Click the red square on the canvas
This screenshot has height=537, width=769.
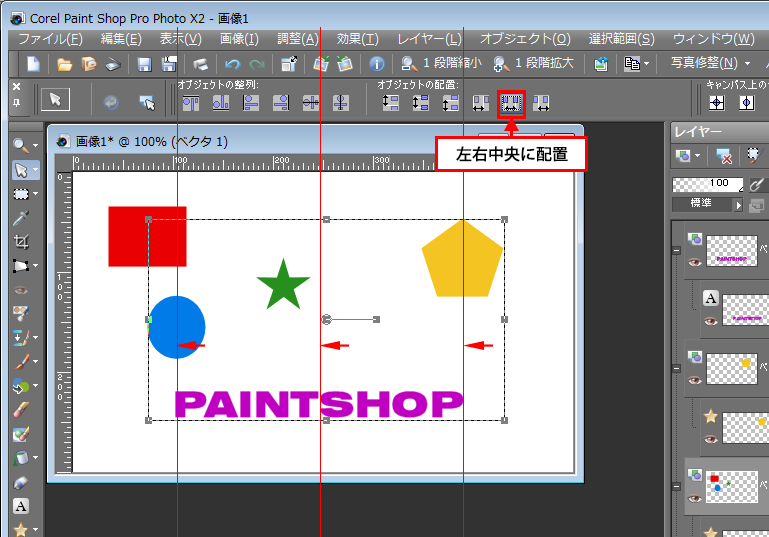pyautogui.click(x=147, y=236)
